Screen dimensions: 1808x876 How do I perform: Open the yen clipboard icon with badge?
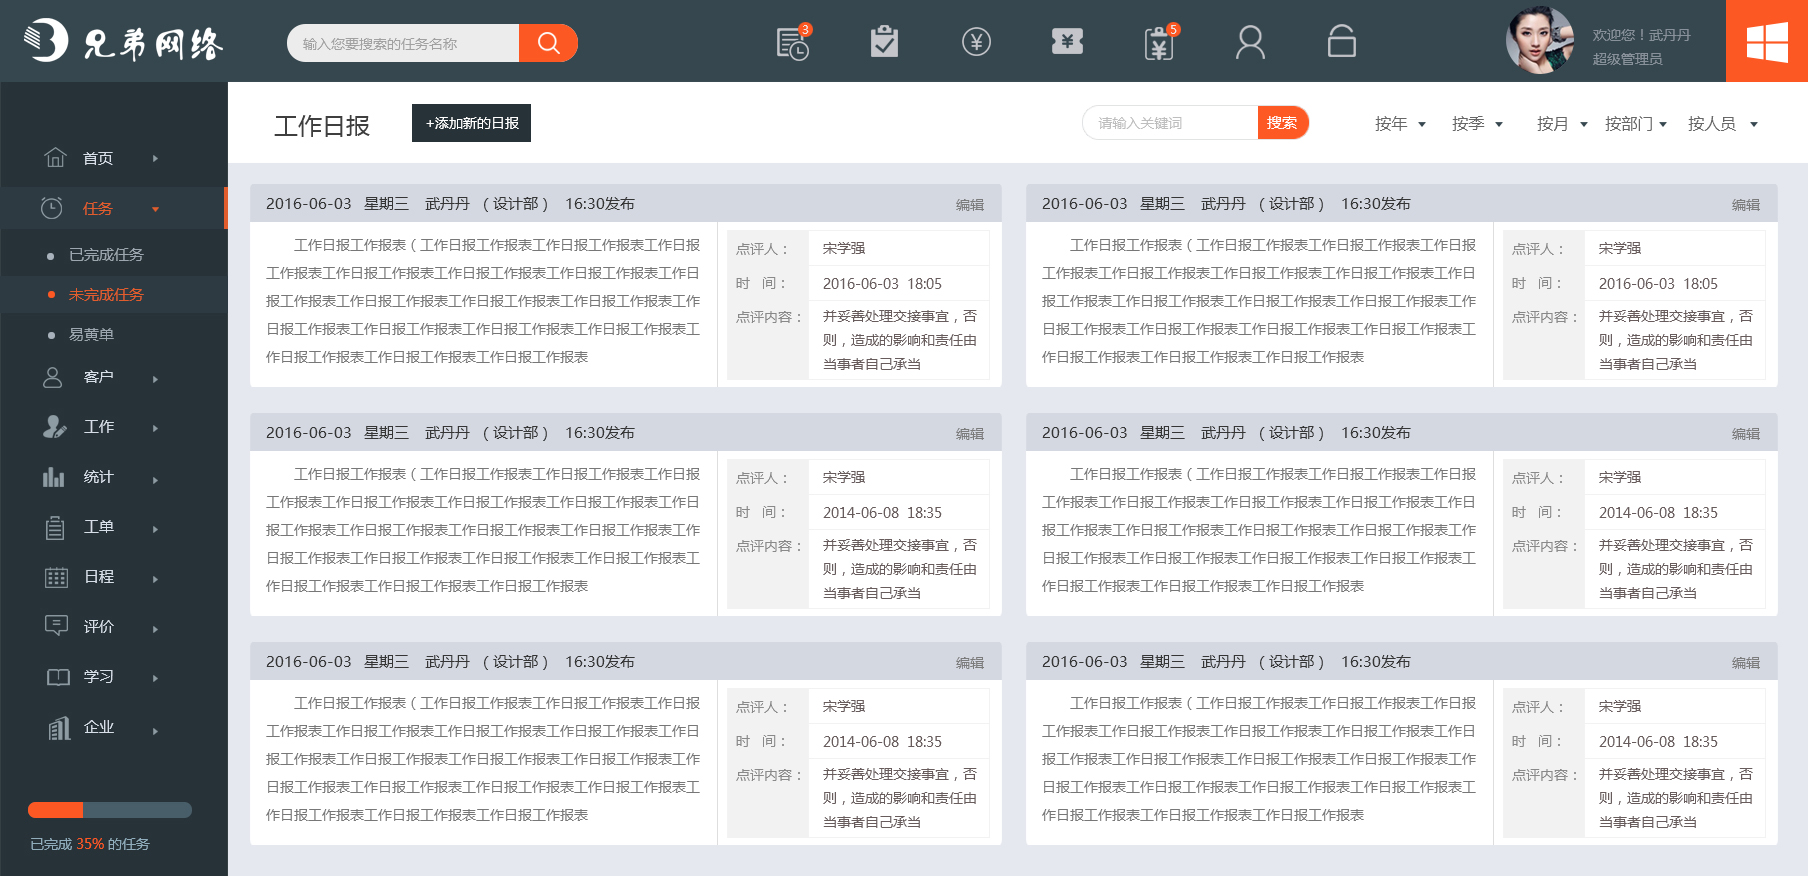click(x=1160, y=43)
